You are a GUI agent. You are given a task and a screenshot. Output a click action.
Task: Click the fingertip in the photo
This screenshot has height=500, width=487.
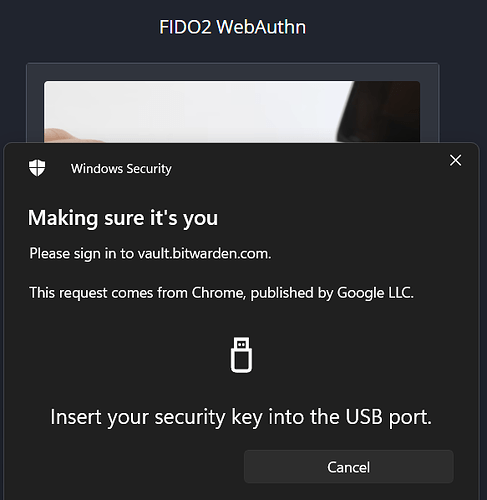tap(67, 136)
